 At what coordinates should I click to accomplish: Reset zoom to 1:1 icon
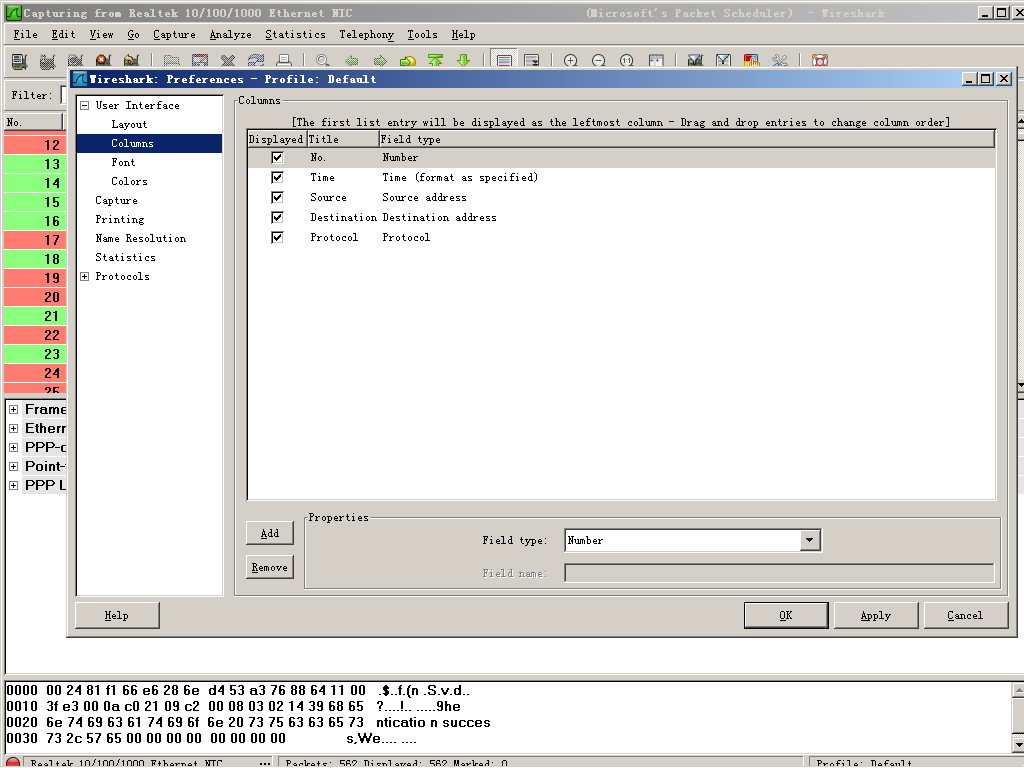click(x=627, y=61)
